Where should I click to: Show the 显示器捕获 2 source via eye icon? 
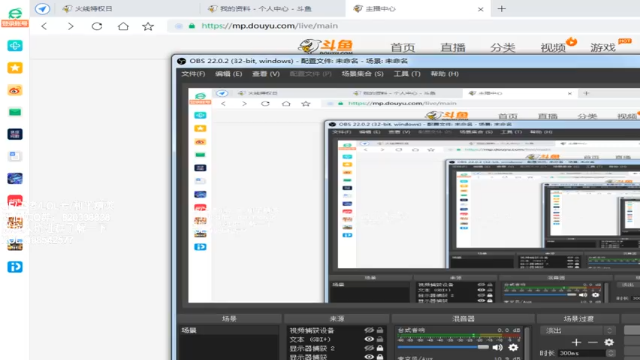pos(369,348)
